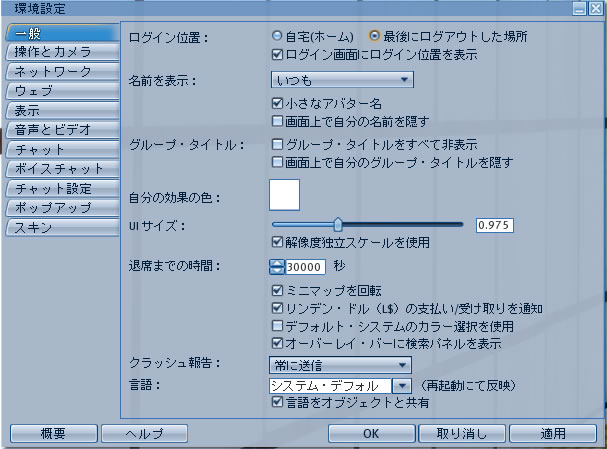This screenshot has width=607, height=449.
Task: Enable 画面上で自分の名前を隠す checkbox
Action: (x=277, y=121)
